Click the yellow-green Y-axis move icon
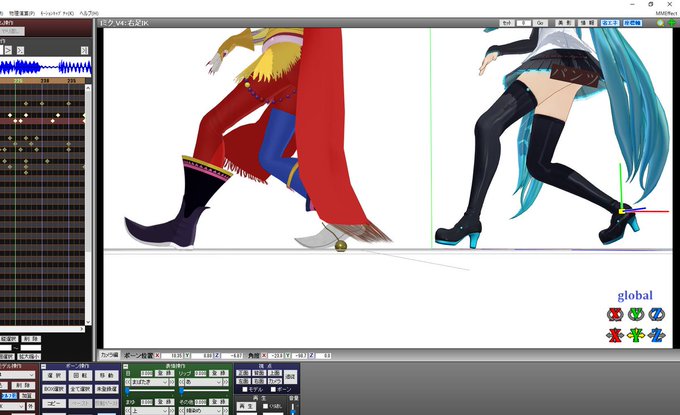Image resolution: width=680 pixels, height=415 pixels. pos(636,335)
